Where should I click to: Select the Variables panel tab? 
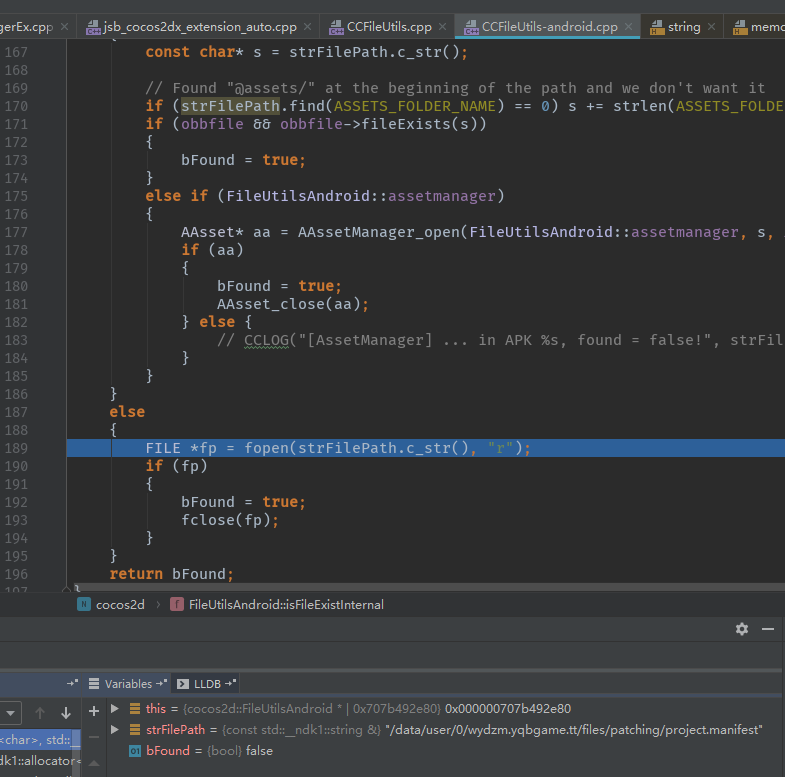pos(128,684)
